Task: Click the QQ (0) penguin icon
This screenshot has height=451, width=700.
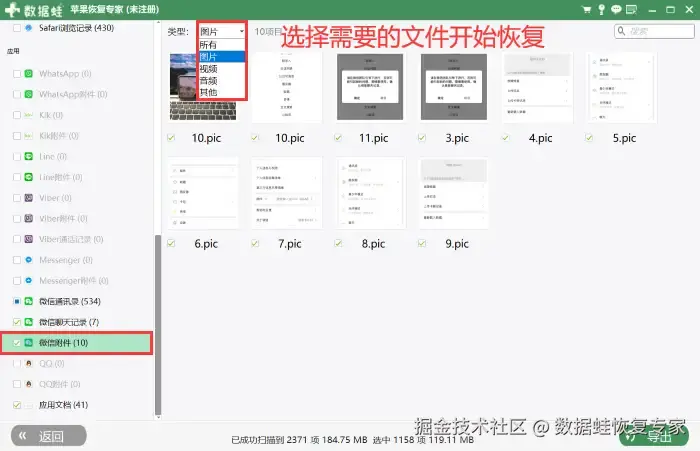Action: point(29,363)
